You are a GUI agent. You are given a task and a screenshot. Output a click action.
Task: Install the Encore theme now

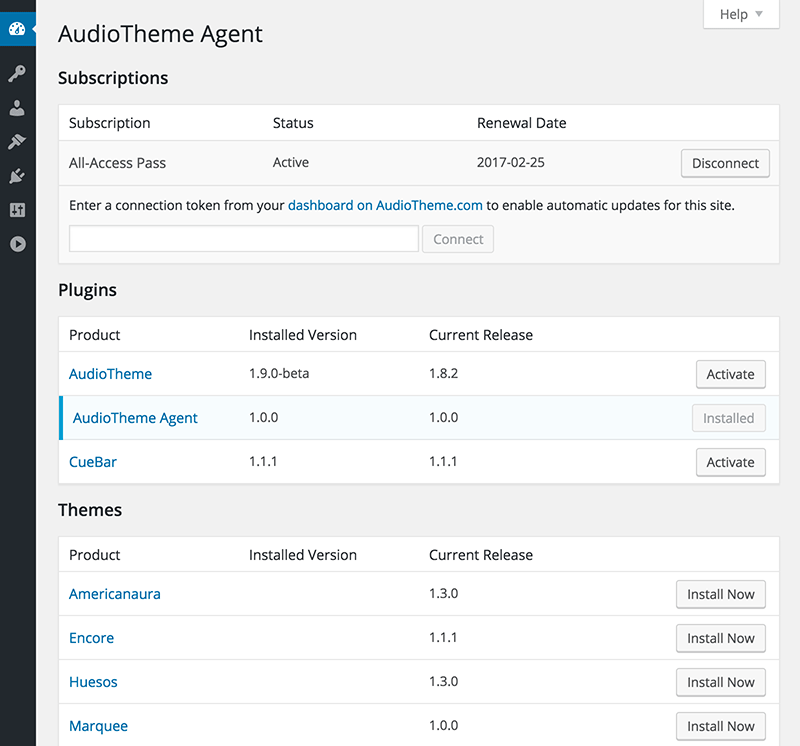(x=720, y=638)
